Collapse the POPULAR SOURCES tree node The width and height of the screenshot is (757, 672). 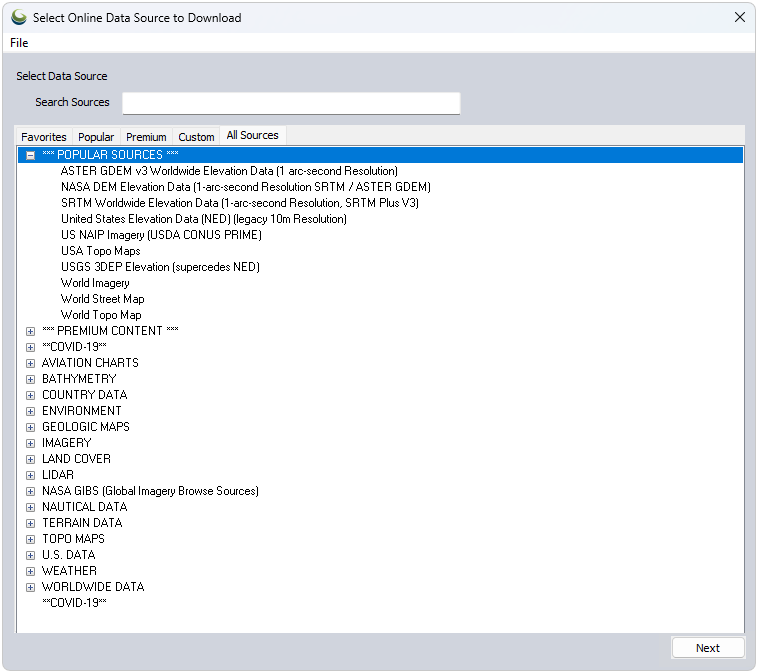(x=31, y=155)
